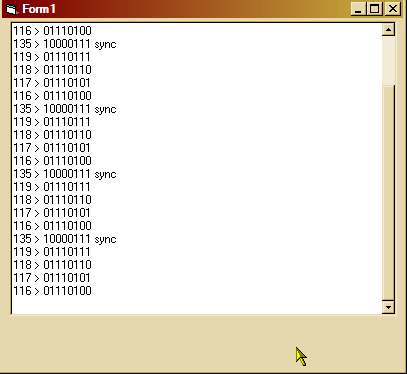Click the scrollbar down arrow
This screenshot has height=374, width=407.
[x=388, y=307]
